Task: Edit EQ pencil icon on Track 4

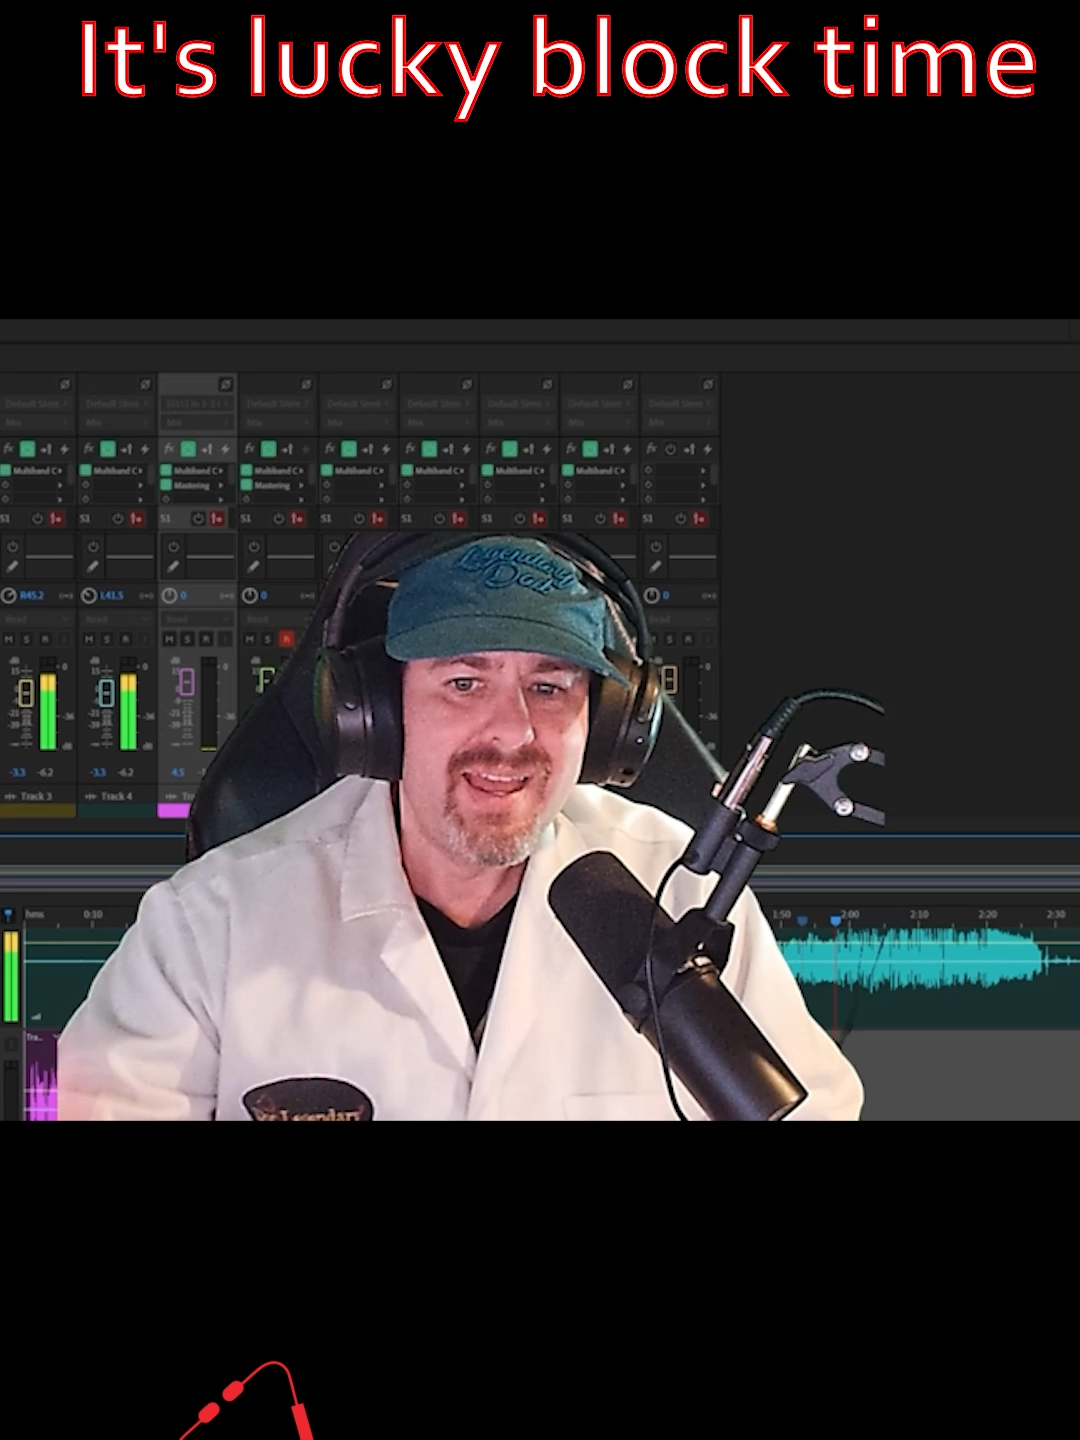Action: (93, 566)
